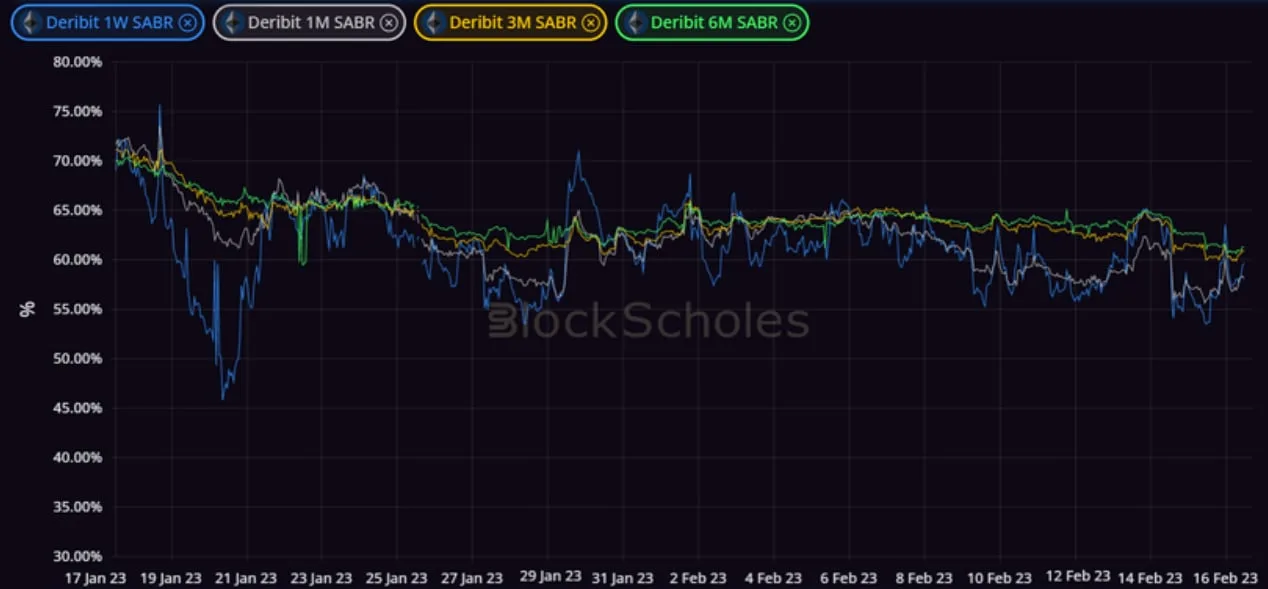
Task: Click the 60.00% y-axis label
Action: pos(78,260)
